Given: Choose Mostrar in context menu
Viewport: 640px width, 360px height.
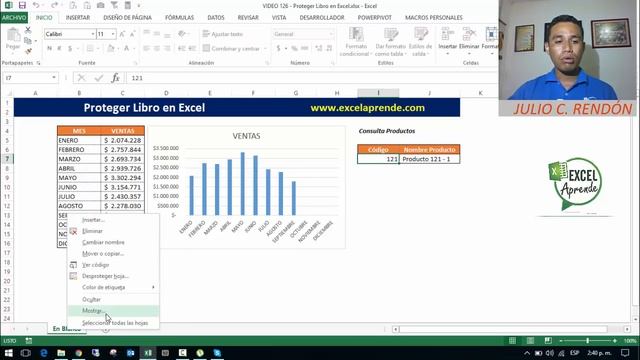Looking at the screenshot, I should (x=113, y=311).
